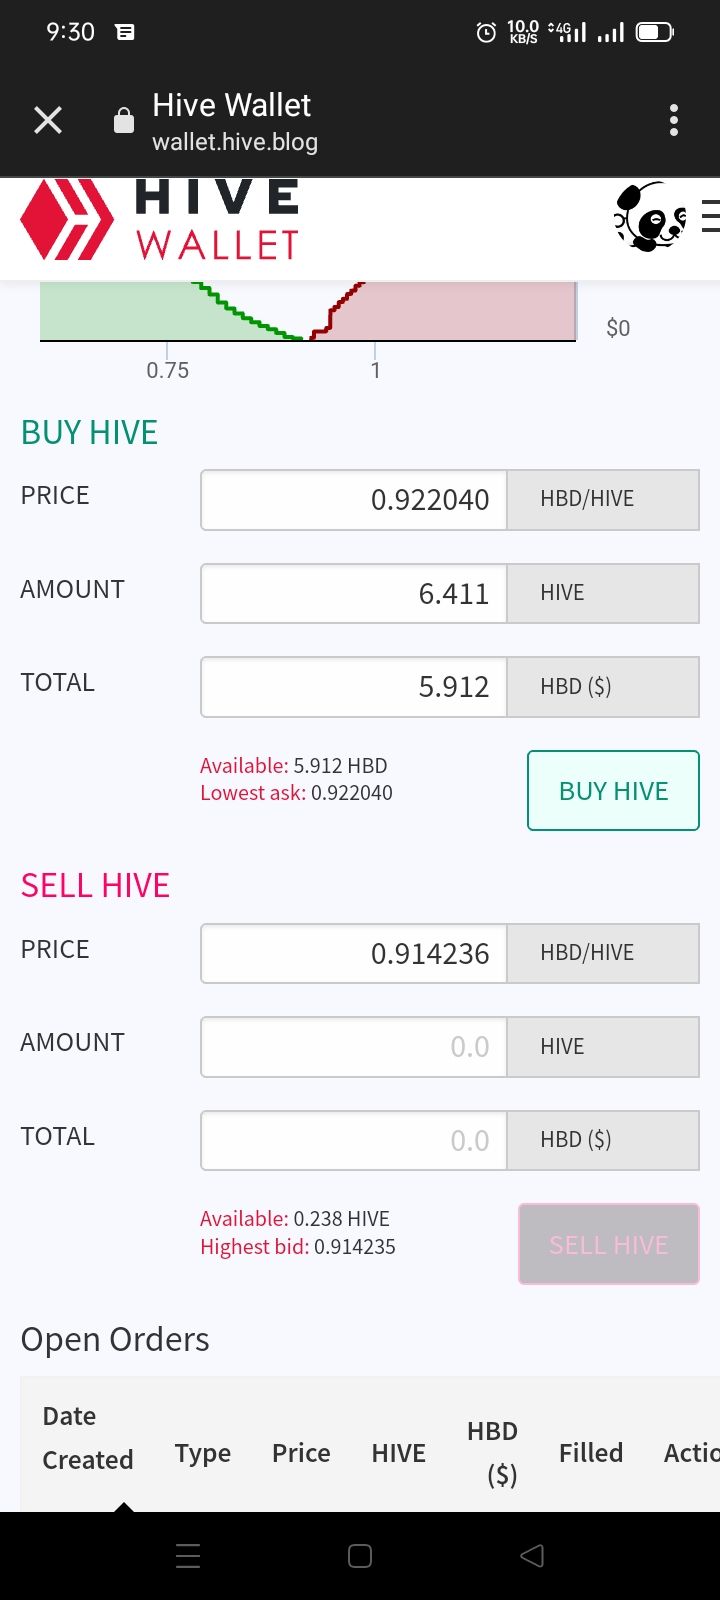The height and width of the screenshot is (1600, 720).
Task: Focus the Sell Hive total field
Action: [354, 1141]
